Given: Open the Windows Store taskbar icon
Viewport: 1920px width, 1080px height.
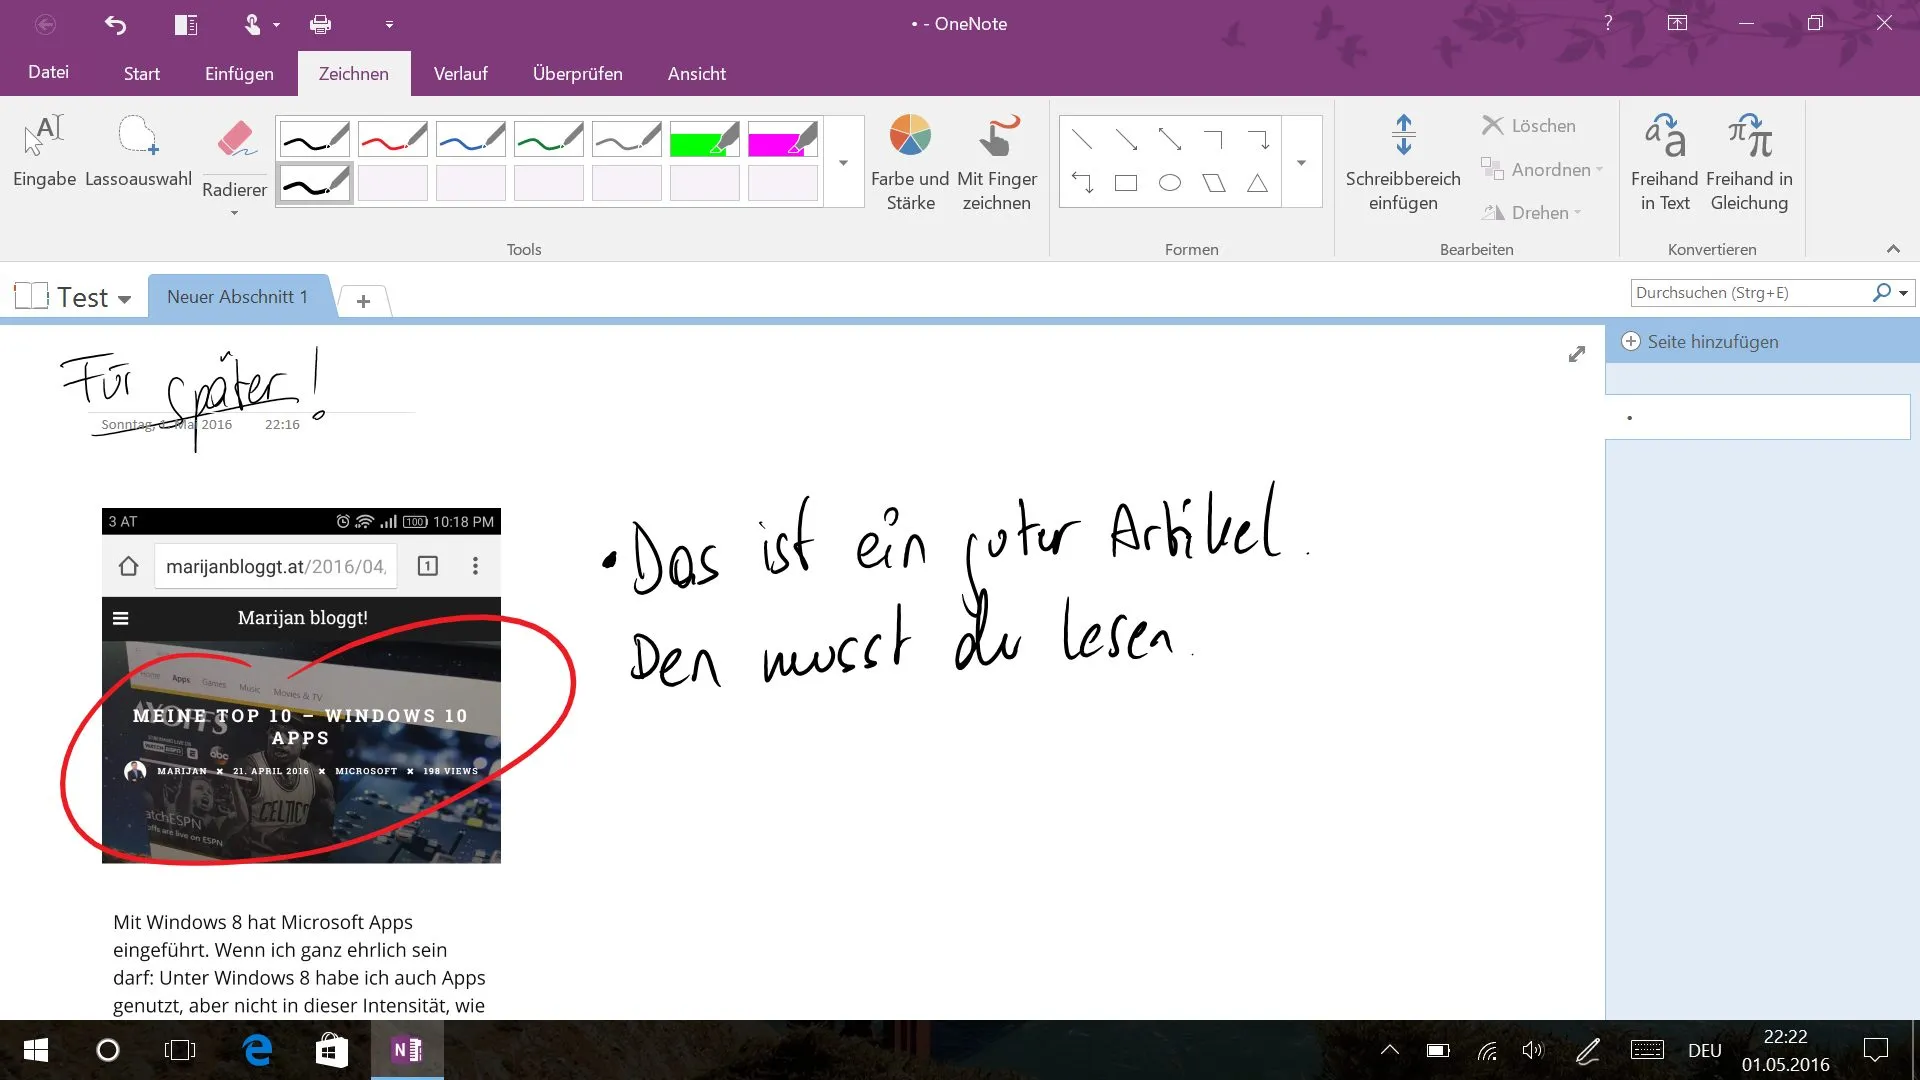Looking at the screenshot, I should click(x=332, y=1050).
